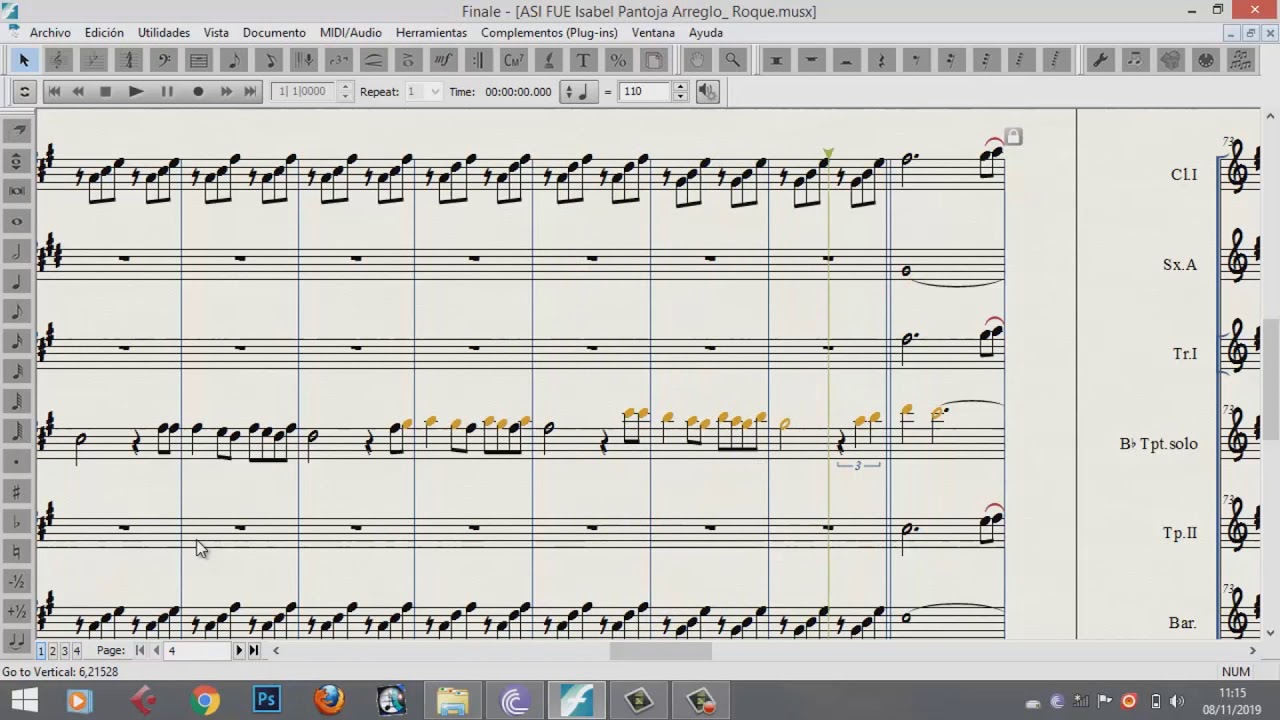This screenshot has width=1280, height=720.
Task: Start playback with Play button
Action: coord(136,92)
